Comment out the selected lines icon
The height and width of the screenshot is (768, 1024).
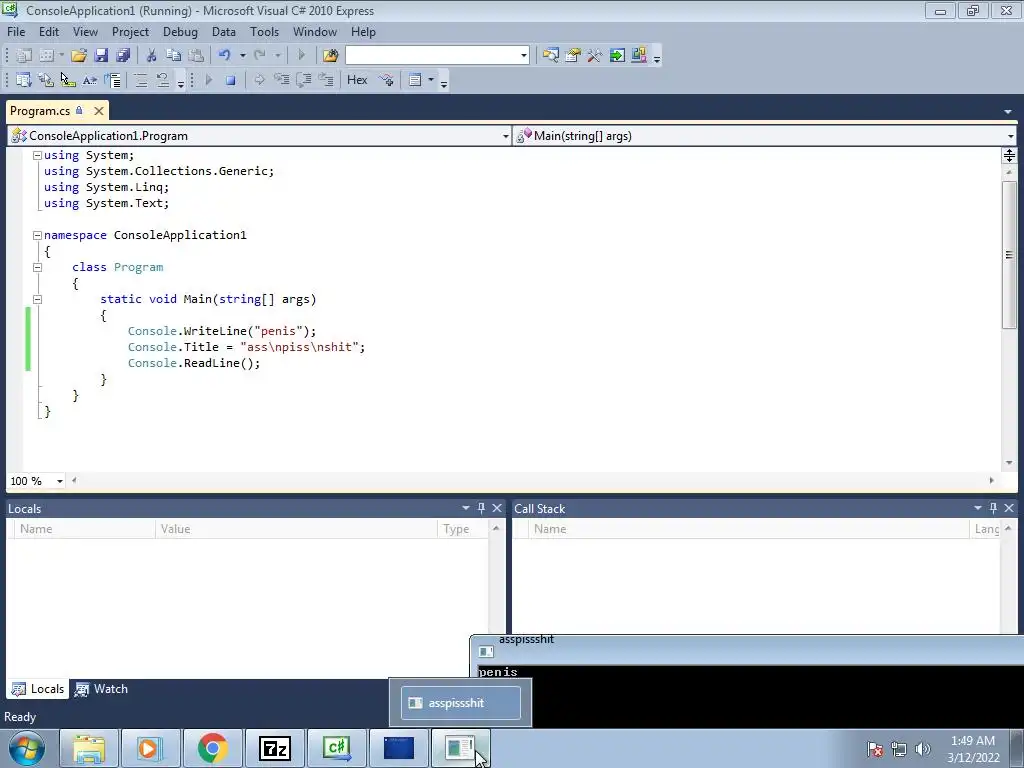pyautogui.click(x=140, y=80)
